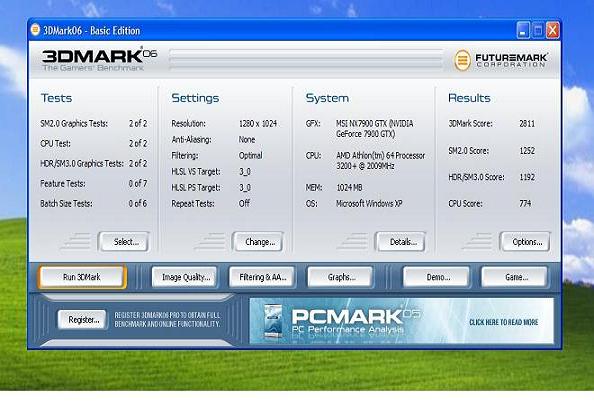This screenshot has height=410, width=594.
Task: Click the PCMark05 advertisement banner
Action: click(402, 321)
